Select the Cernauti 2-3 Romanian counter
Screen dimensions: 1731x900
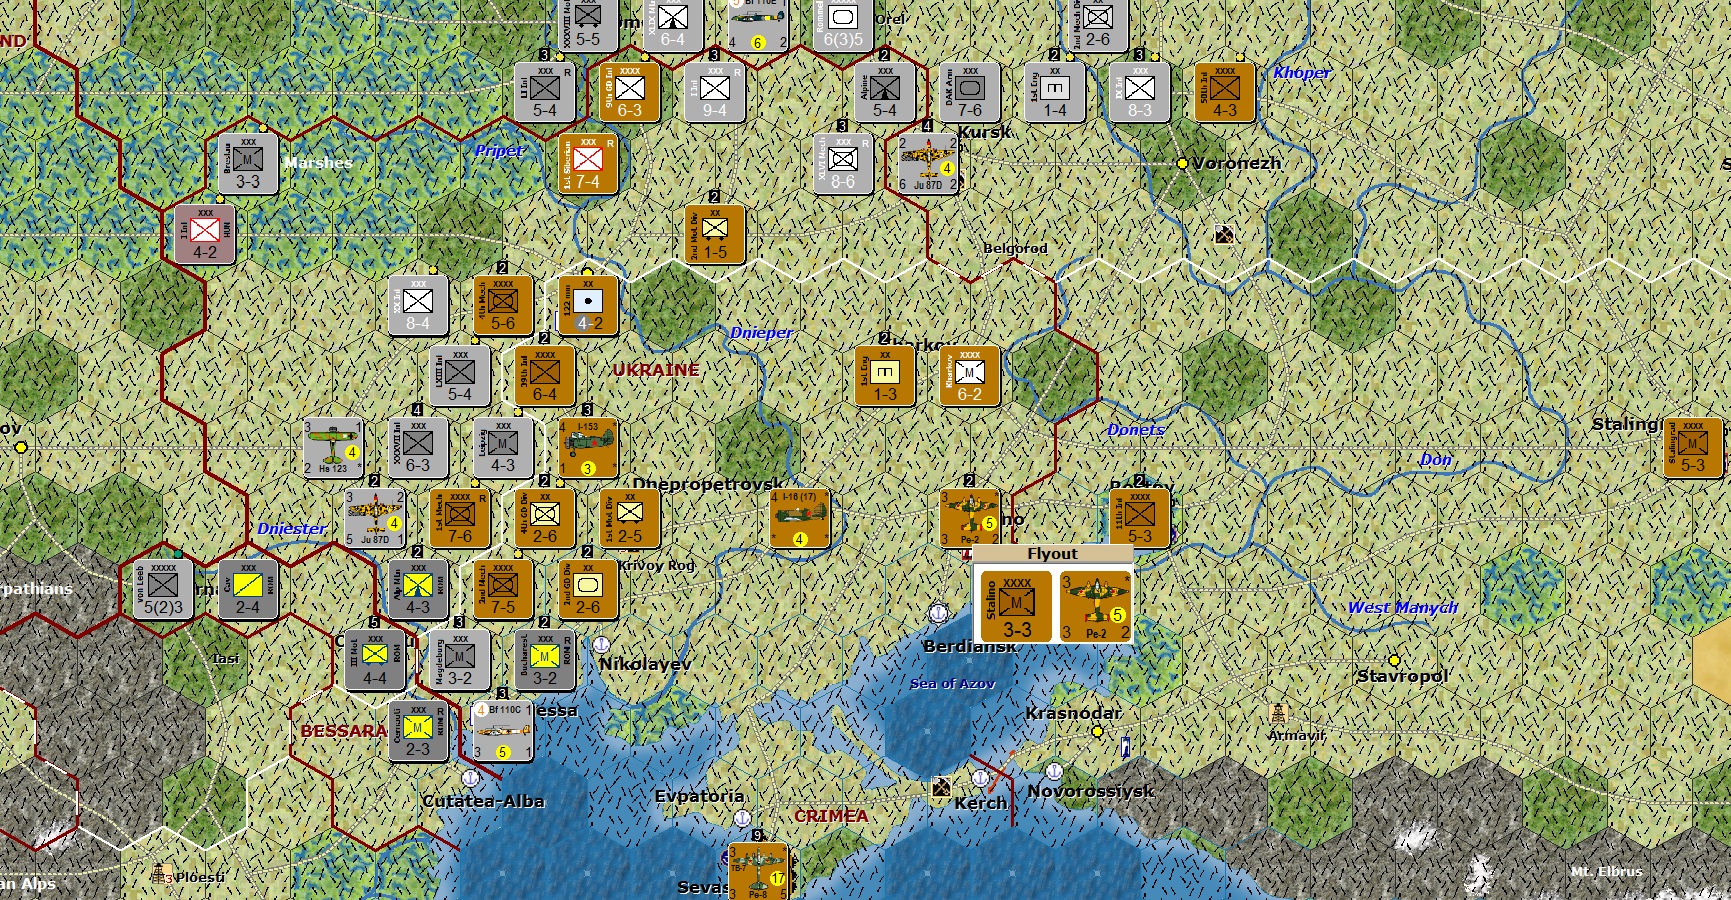418,731
